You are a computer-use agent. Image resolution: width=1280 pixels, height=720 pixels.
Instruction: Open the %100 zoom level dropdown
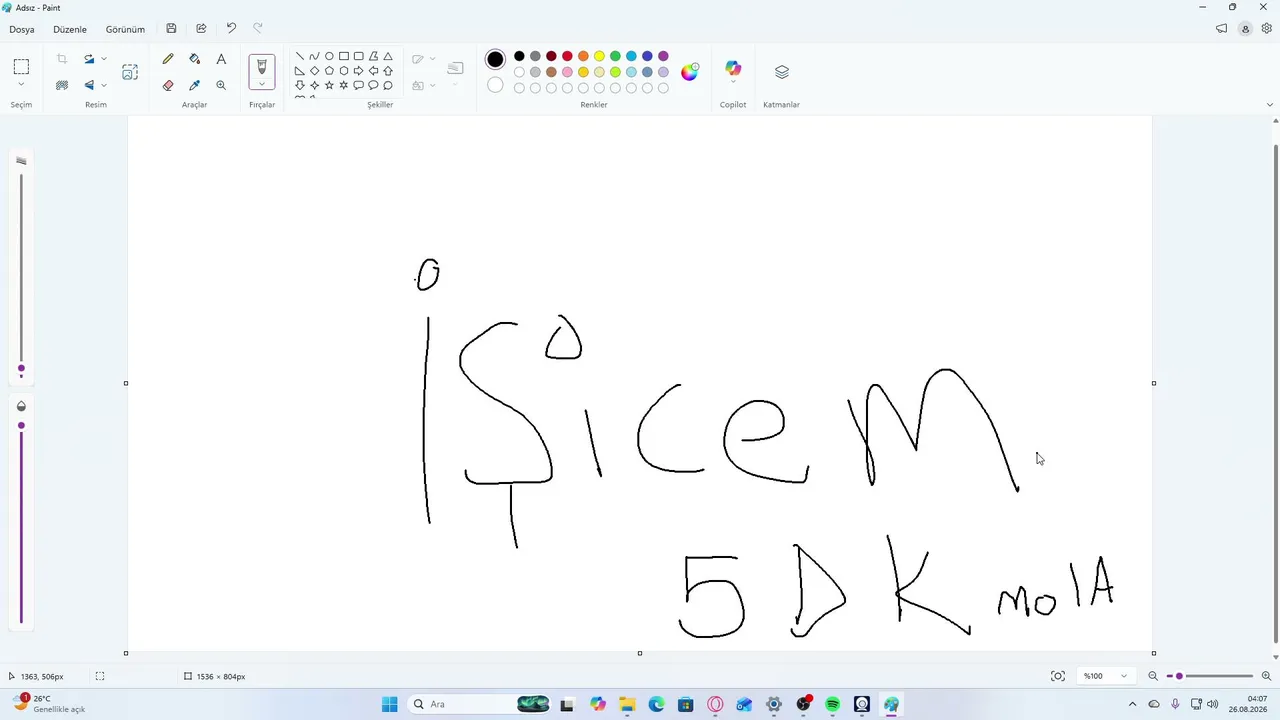point(1104,676)
